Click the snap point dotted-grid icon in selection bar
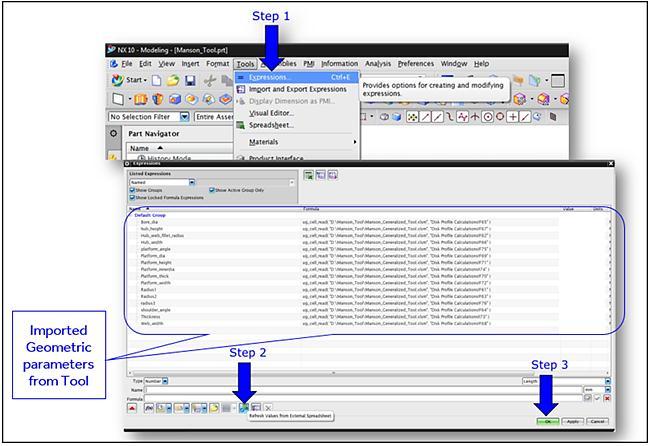The width and height of the screenshot is (651, 446). click(412, 117)
